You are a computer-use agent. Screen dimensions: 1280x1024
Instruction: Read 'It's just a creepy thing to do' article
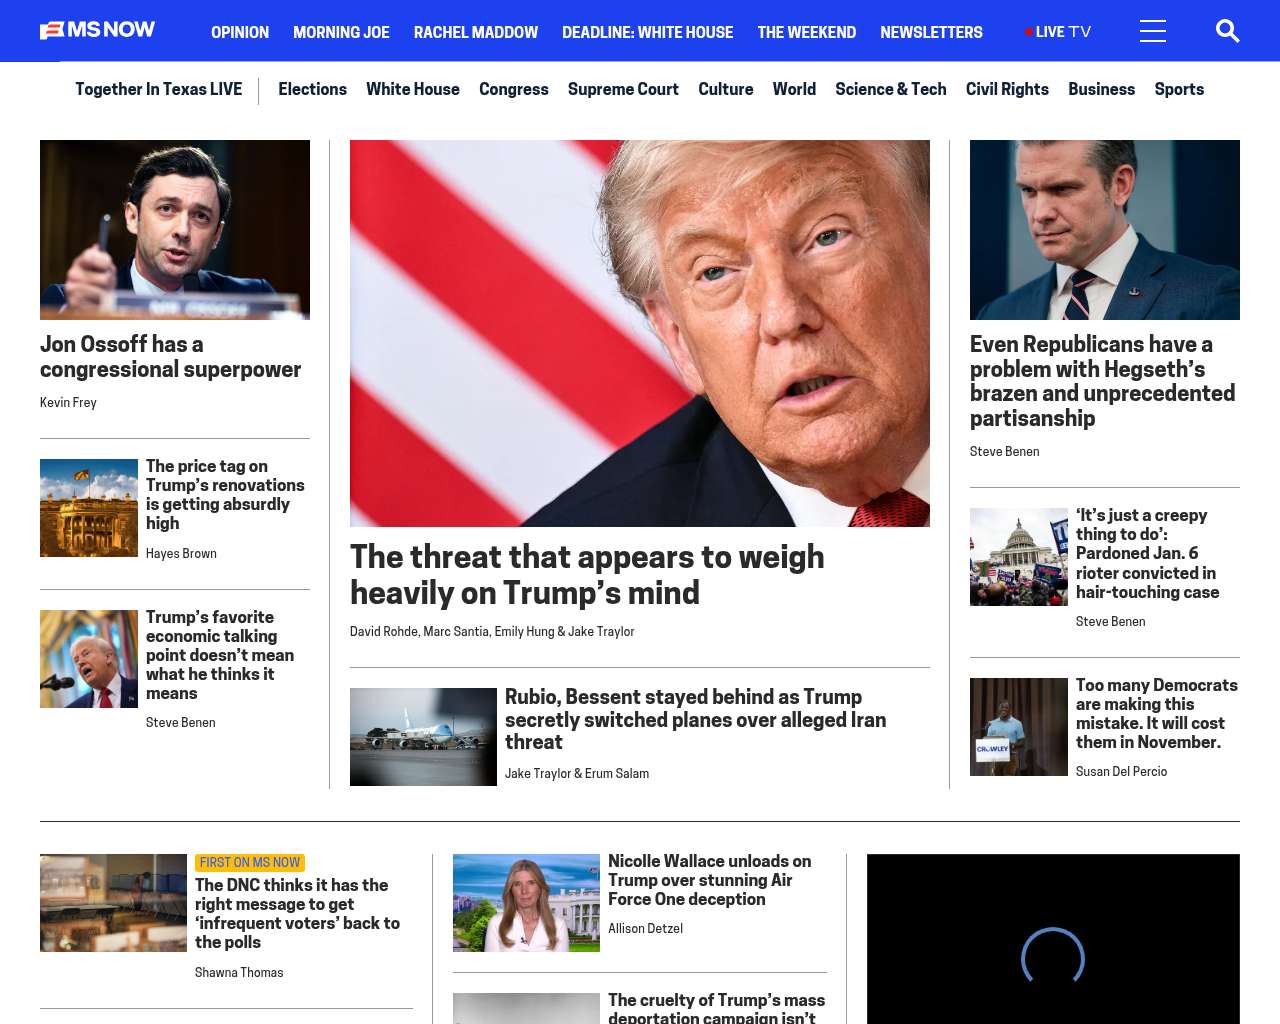[x=1147, y=553]
